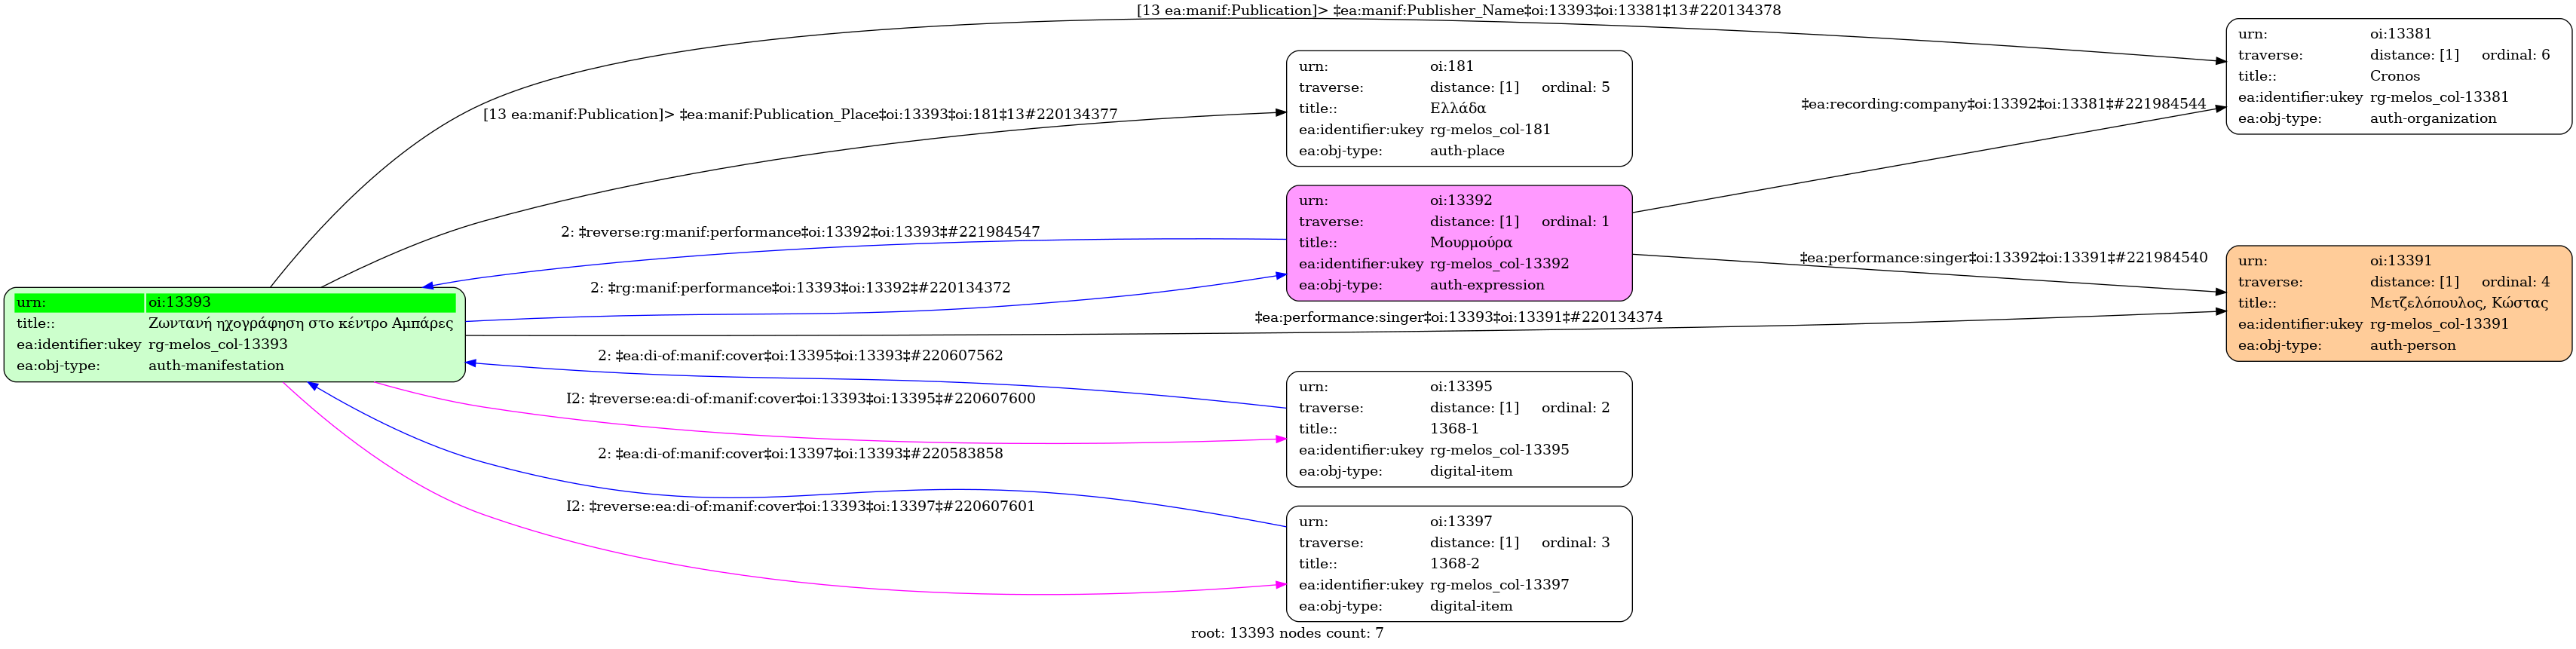Select digital-item node titled 1368-1

pos(1458,429)
